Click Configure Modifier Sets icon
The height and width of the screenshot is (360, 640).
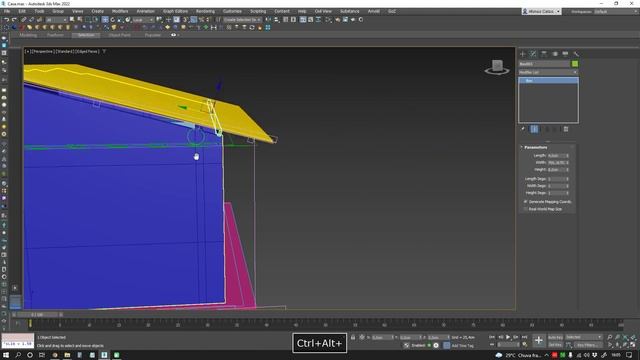point(566,129)
